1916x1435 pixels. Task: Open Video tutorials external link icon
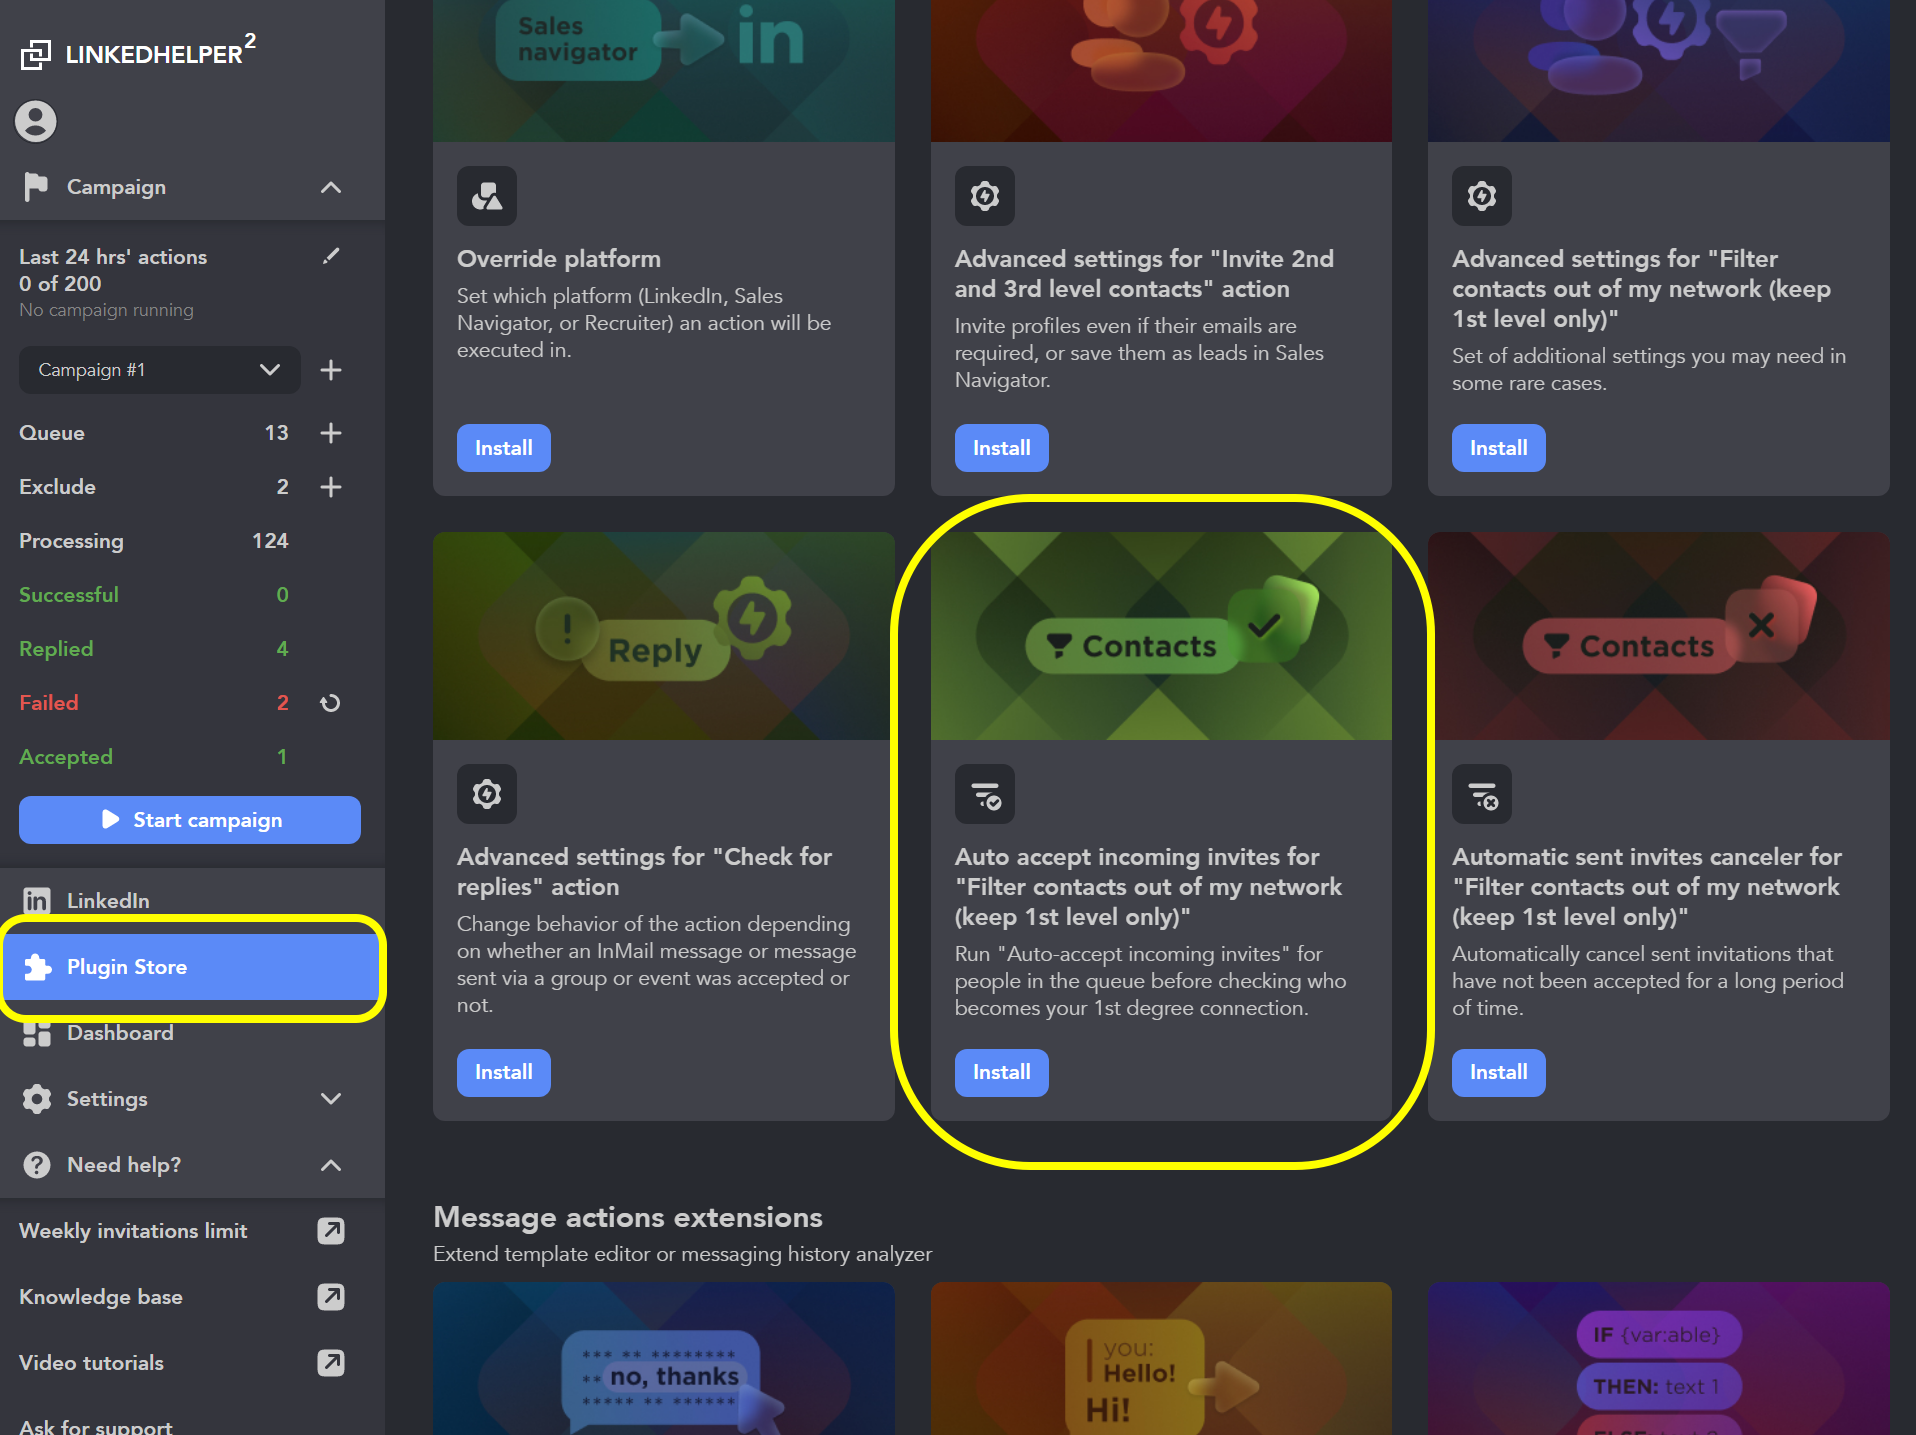coord(331,1363)
